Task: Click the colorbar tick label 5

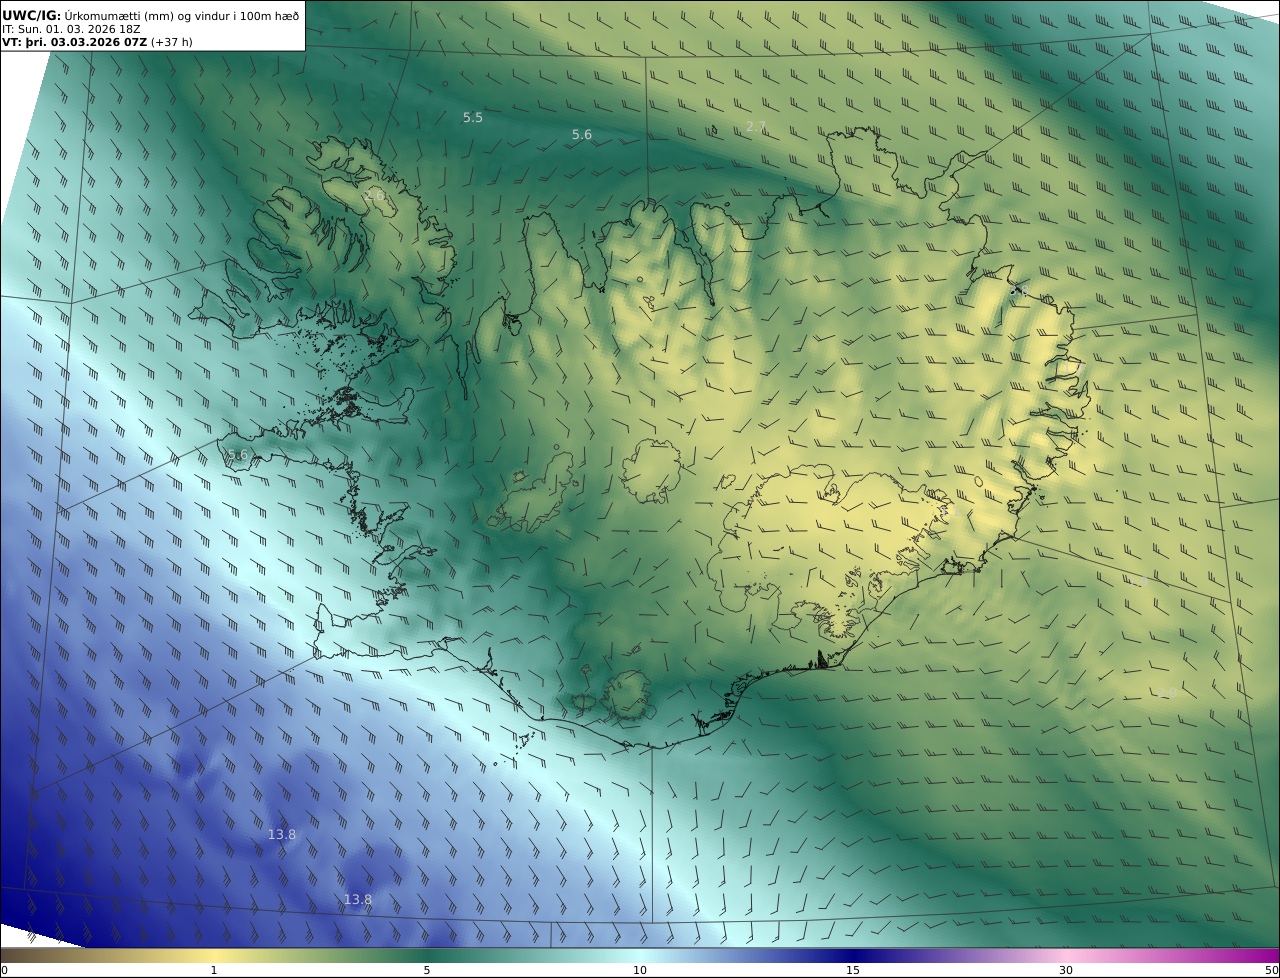Action: [x=427, y=970]
